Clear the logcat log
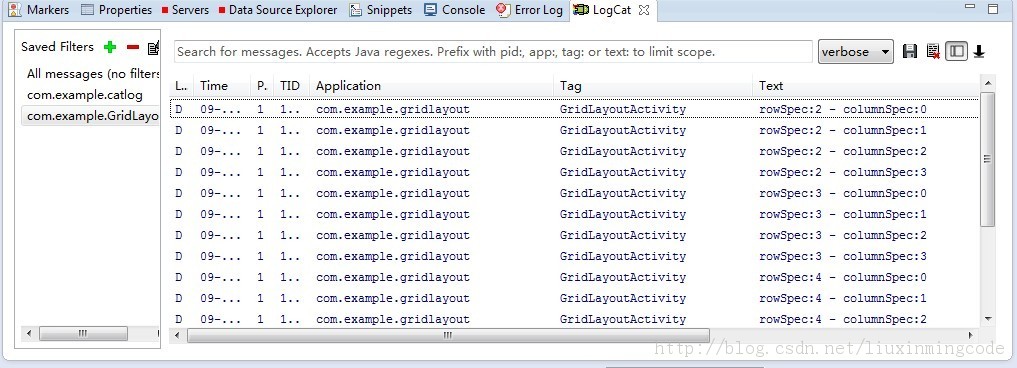 [x=933, y=51]
